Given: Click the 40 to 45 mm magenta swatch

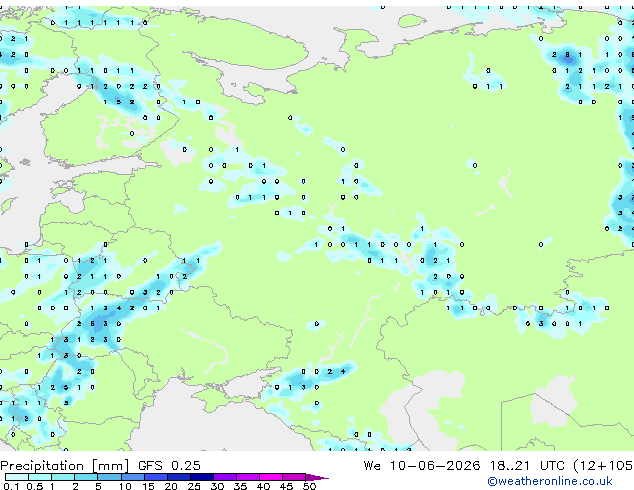Looking at the screenshot, I should point(271,477).
